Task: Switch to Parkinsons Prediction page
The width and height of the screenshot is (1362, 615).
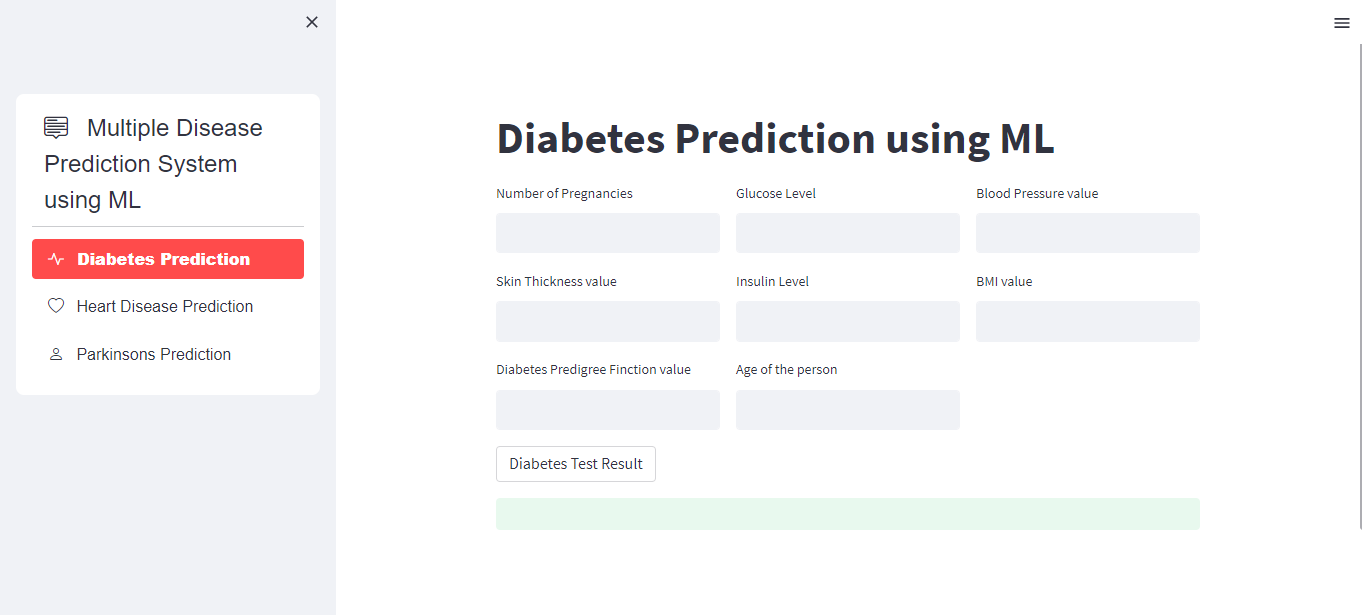Action: pos(154,354)
